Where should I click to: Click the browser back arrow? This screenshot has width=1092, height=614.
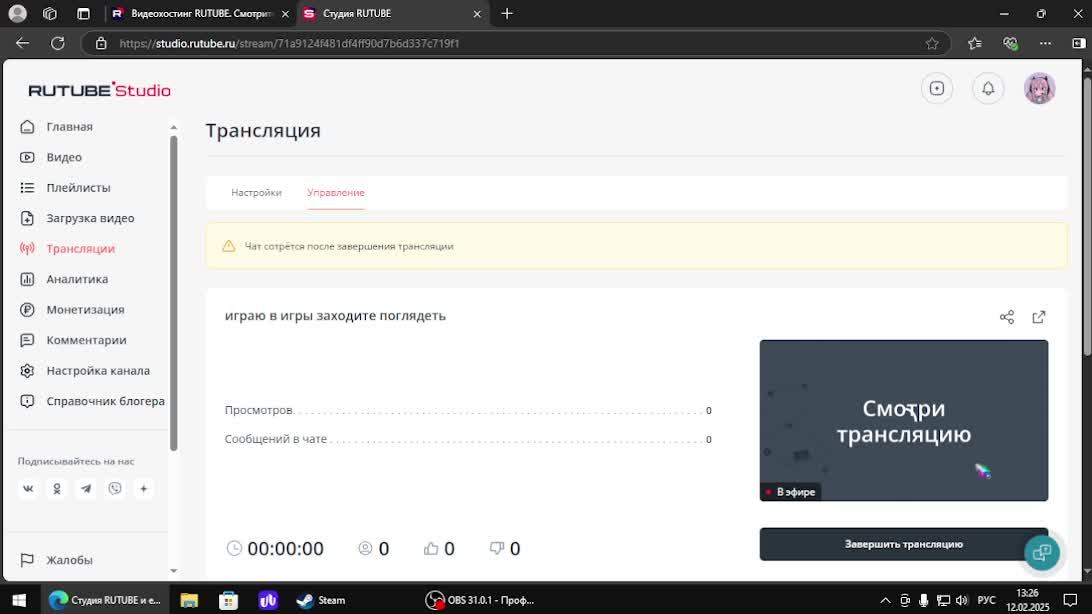click(22, 43)
